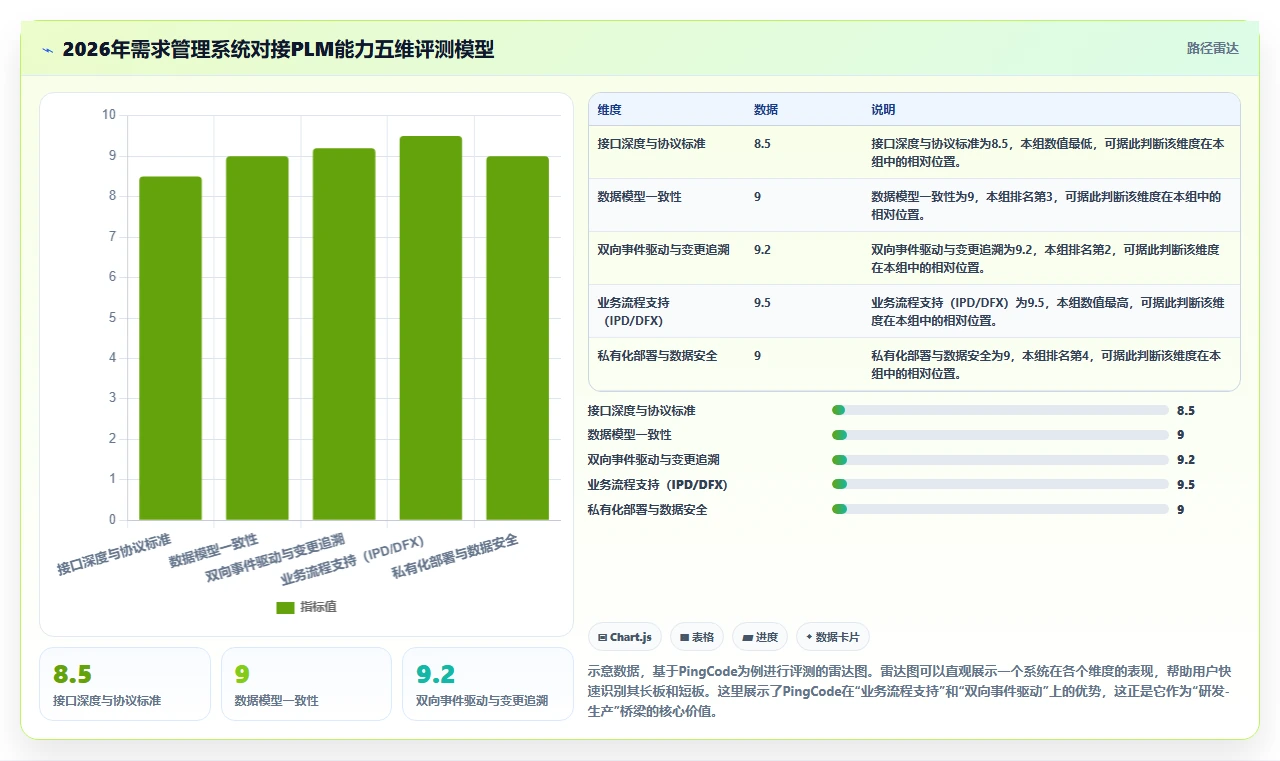Click the 私有化部署与数据安全 chart bar

(518, 338)
